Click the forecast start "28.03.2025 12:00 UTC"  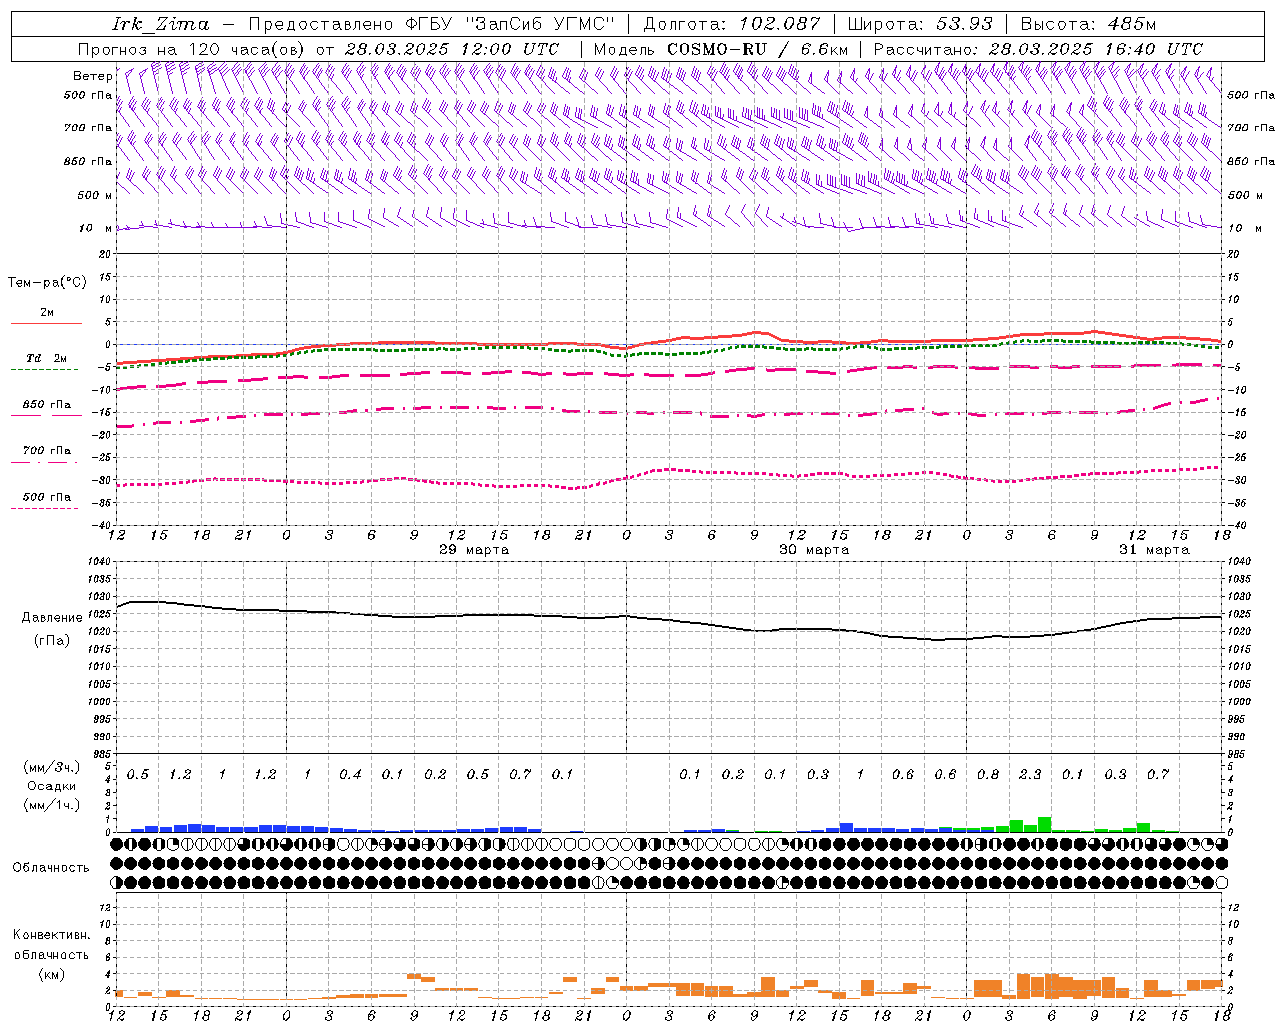(451, 49)
